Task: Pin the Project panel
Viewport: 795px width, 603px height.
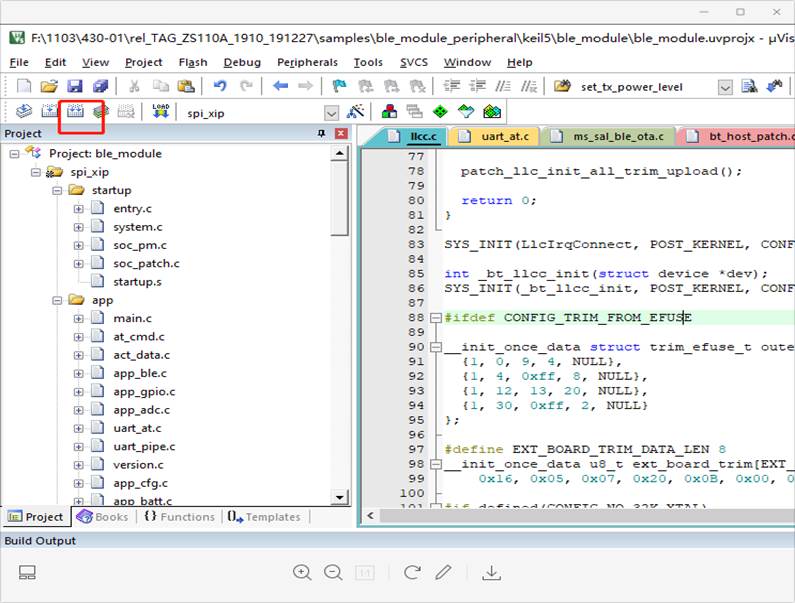Action: (321, 133)
